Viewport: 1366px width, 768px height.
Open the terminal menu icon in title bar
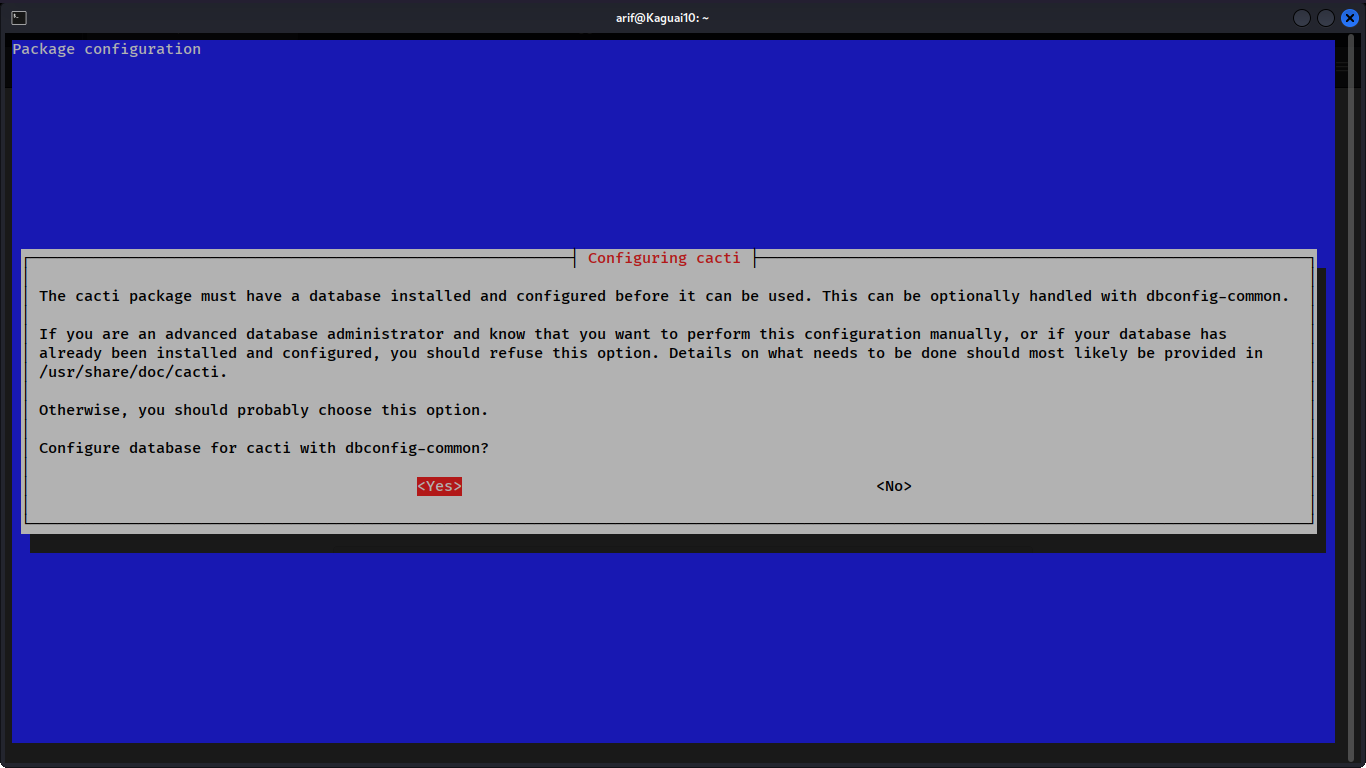(x=18, y=18)
